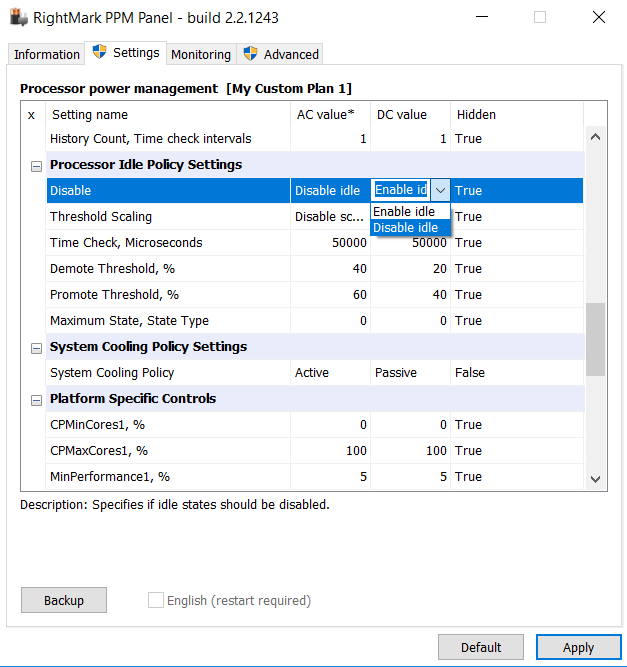Viewport: 627px width, 667px height.
Task: Click the 'Enable id' combo box field
Action: (401, 190)
